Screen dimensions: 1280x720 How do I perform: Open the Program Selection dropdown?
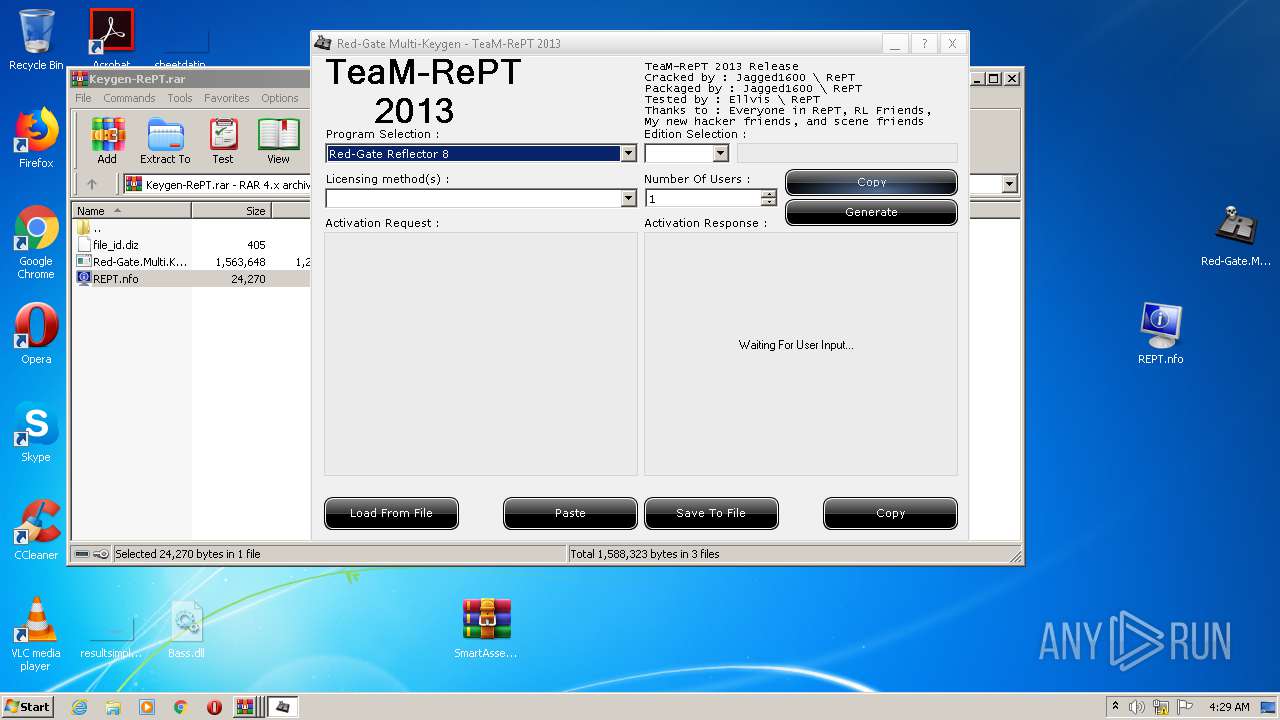click(x=628, y=154)
